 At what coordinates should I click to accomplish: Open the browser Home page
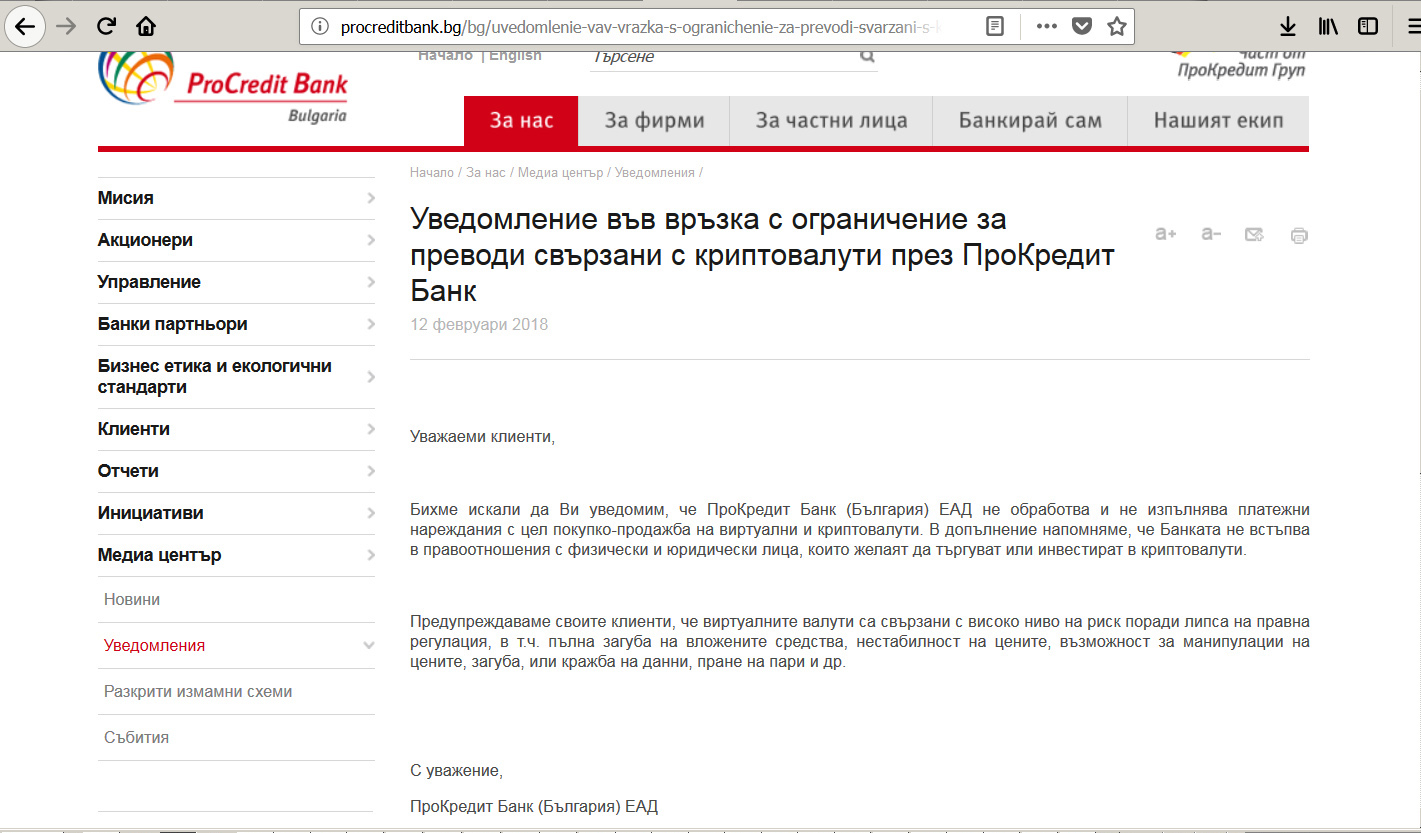coord(146,26)
